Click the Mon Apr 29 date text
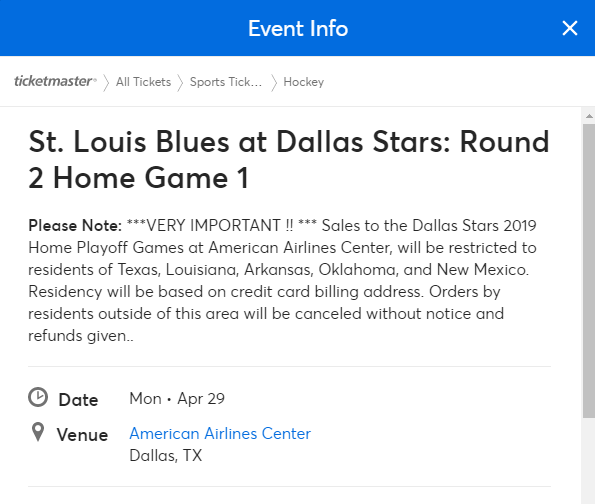Screen dimensions: 595x504 (x=177, y=398)
